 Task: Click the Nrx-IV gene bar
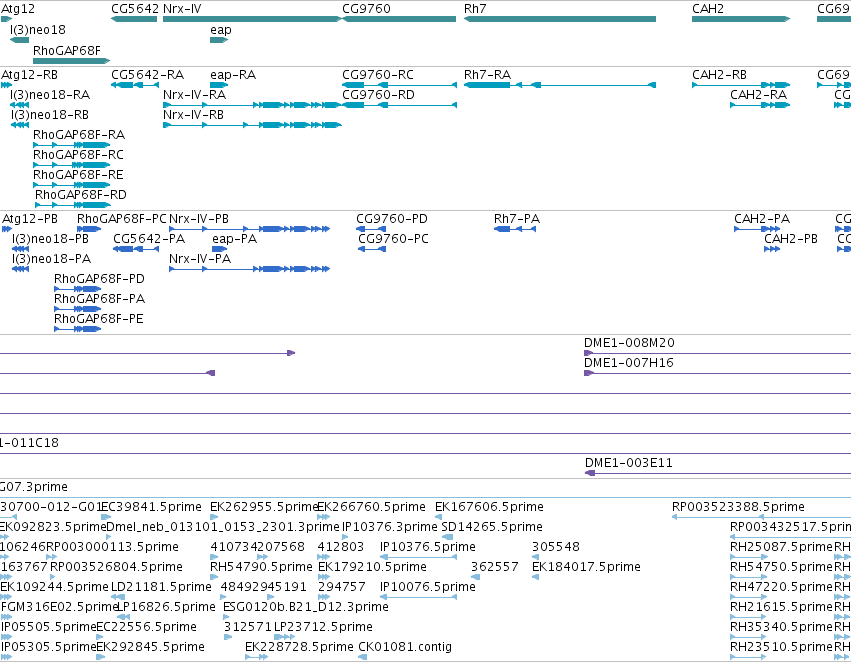252,19
